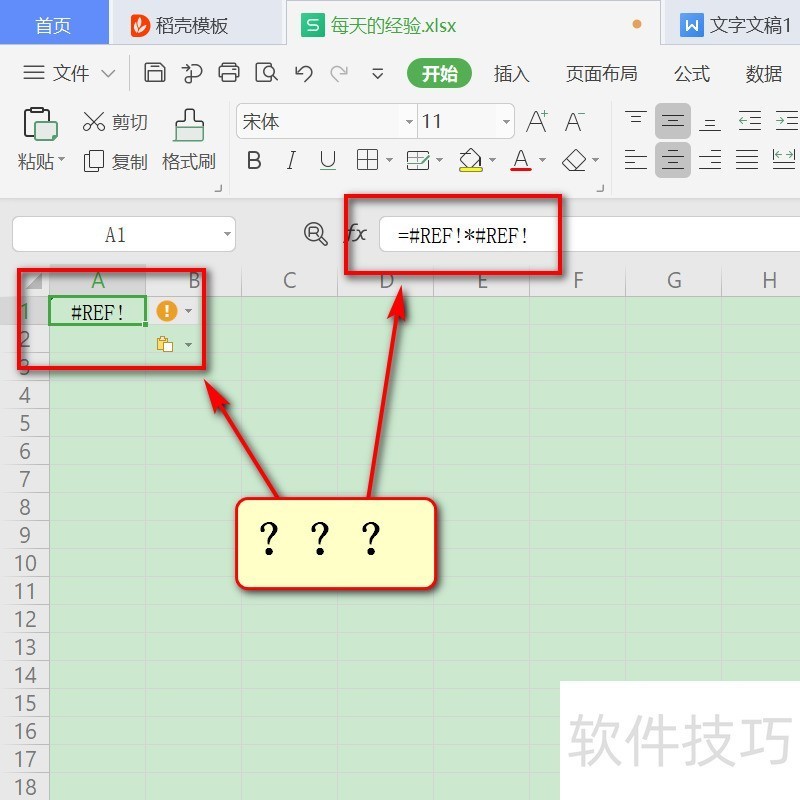Copy selection with 复制

[x=115, y=162]
